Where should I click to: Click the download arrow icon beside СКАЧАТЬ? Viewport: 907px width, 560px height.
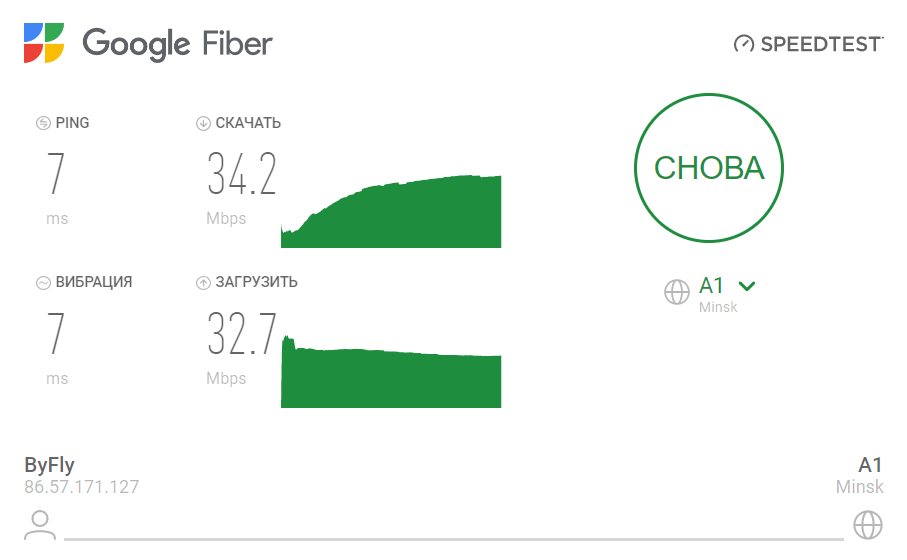point(203,123)
